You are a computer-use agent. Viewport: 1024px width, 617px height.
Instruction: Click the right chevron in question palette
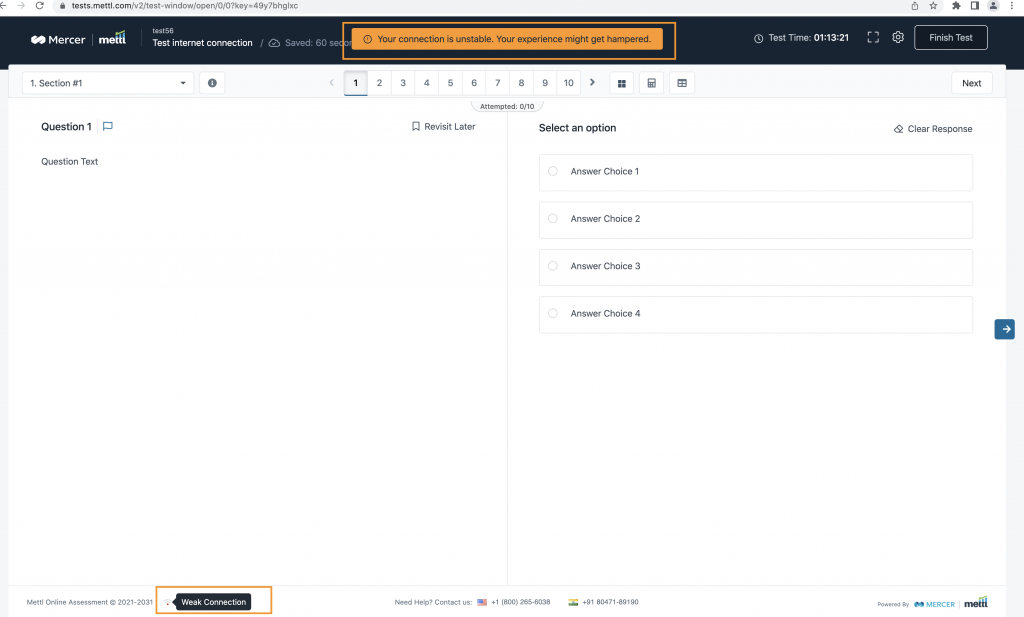tap(592, 83)
